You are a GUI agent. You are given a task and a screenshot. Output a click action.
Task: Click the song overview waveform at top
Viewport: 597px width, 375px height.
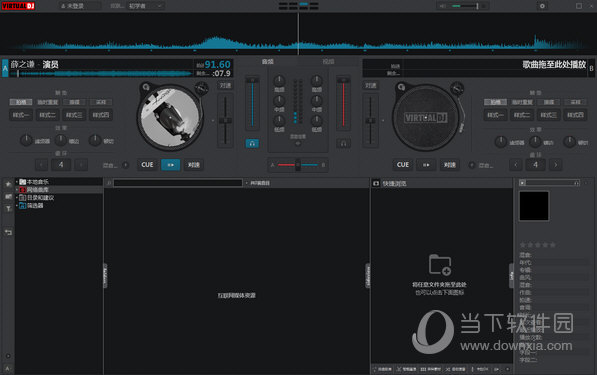[298, 34]
